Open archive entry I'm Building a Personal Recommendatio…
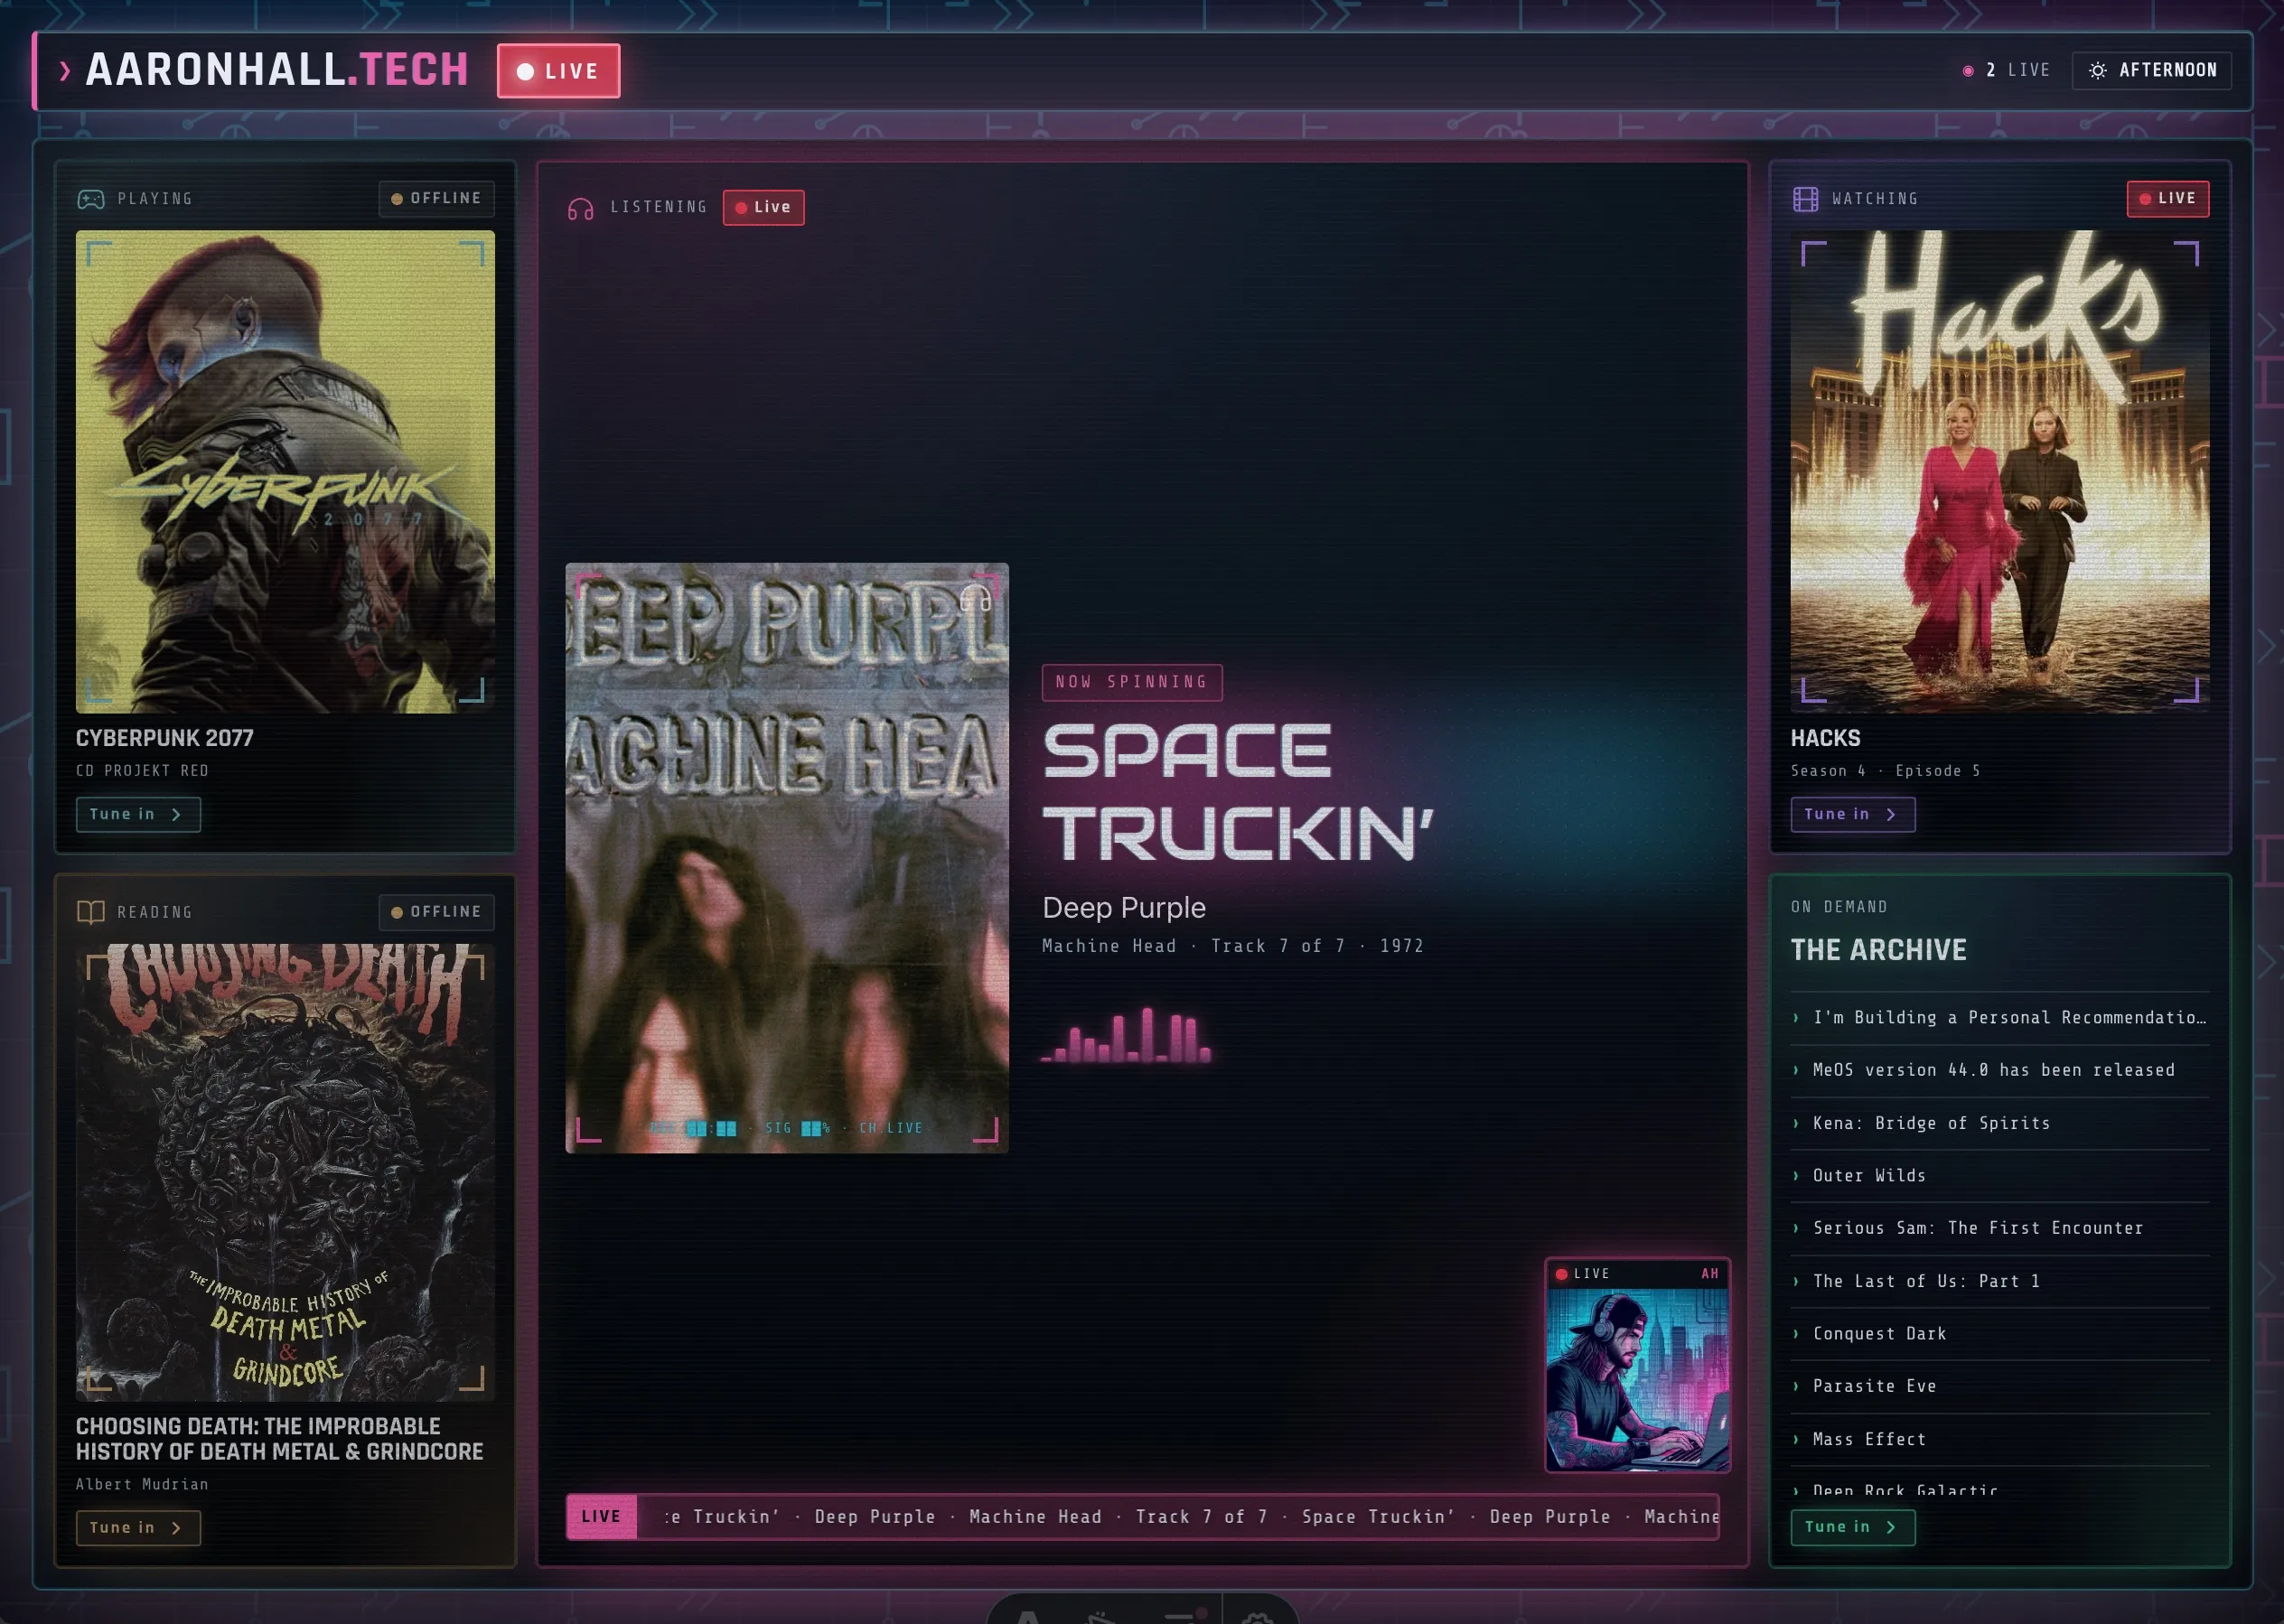 [x=1999, y=1017]
